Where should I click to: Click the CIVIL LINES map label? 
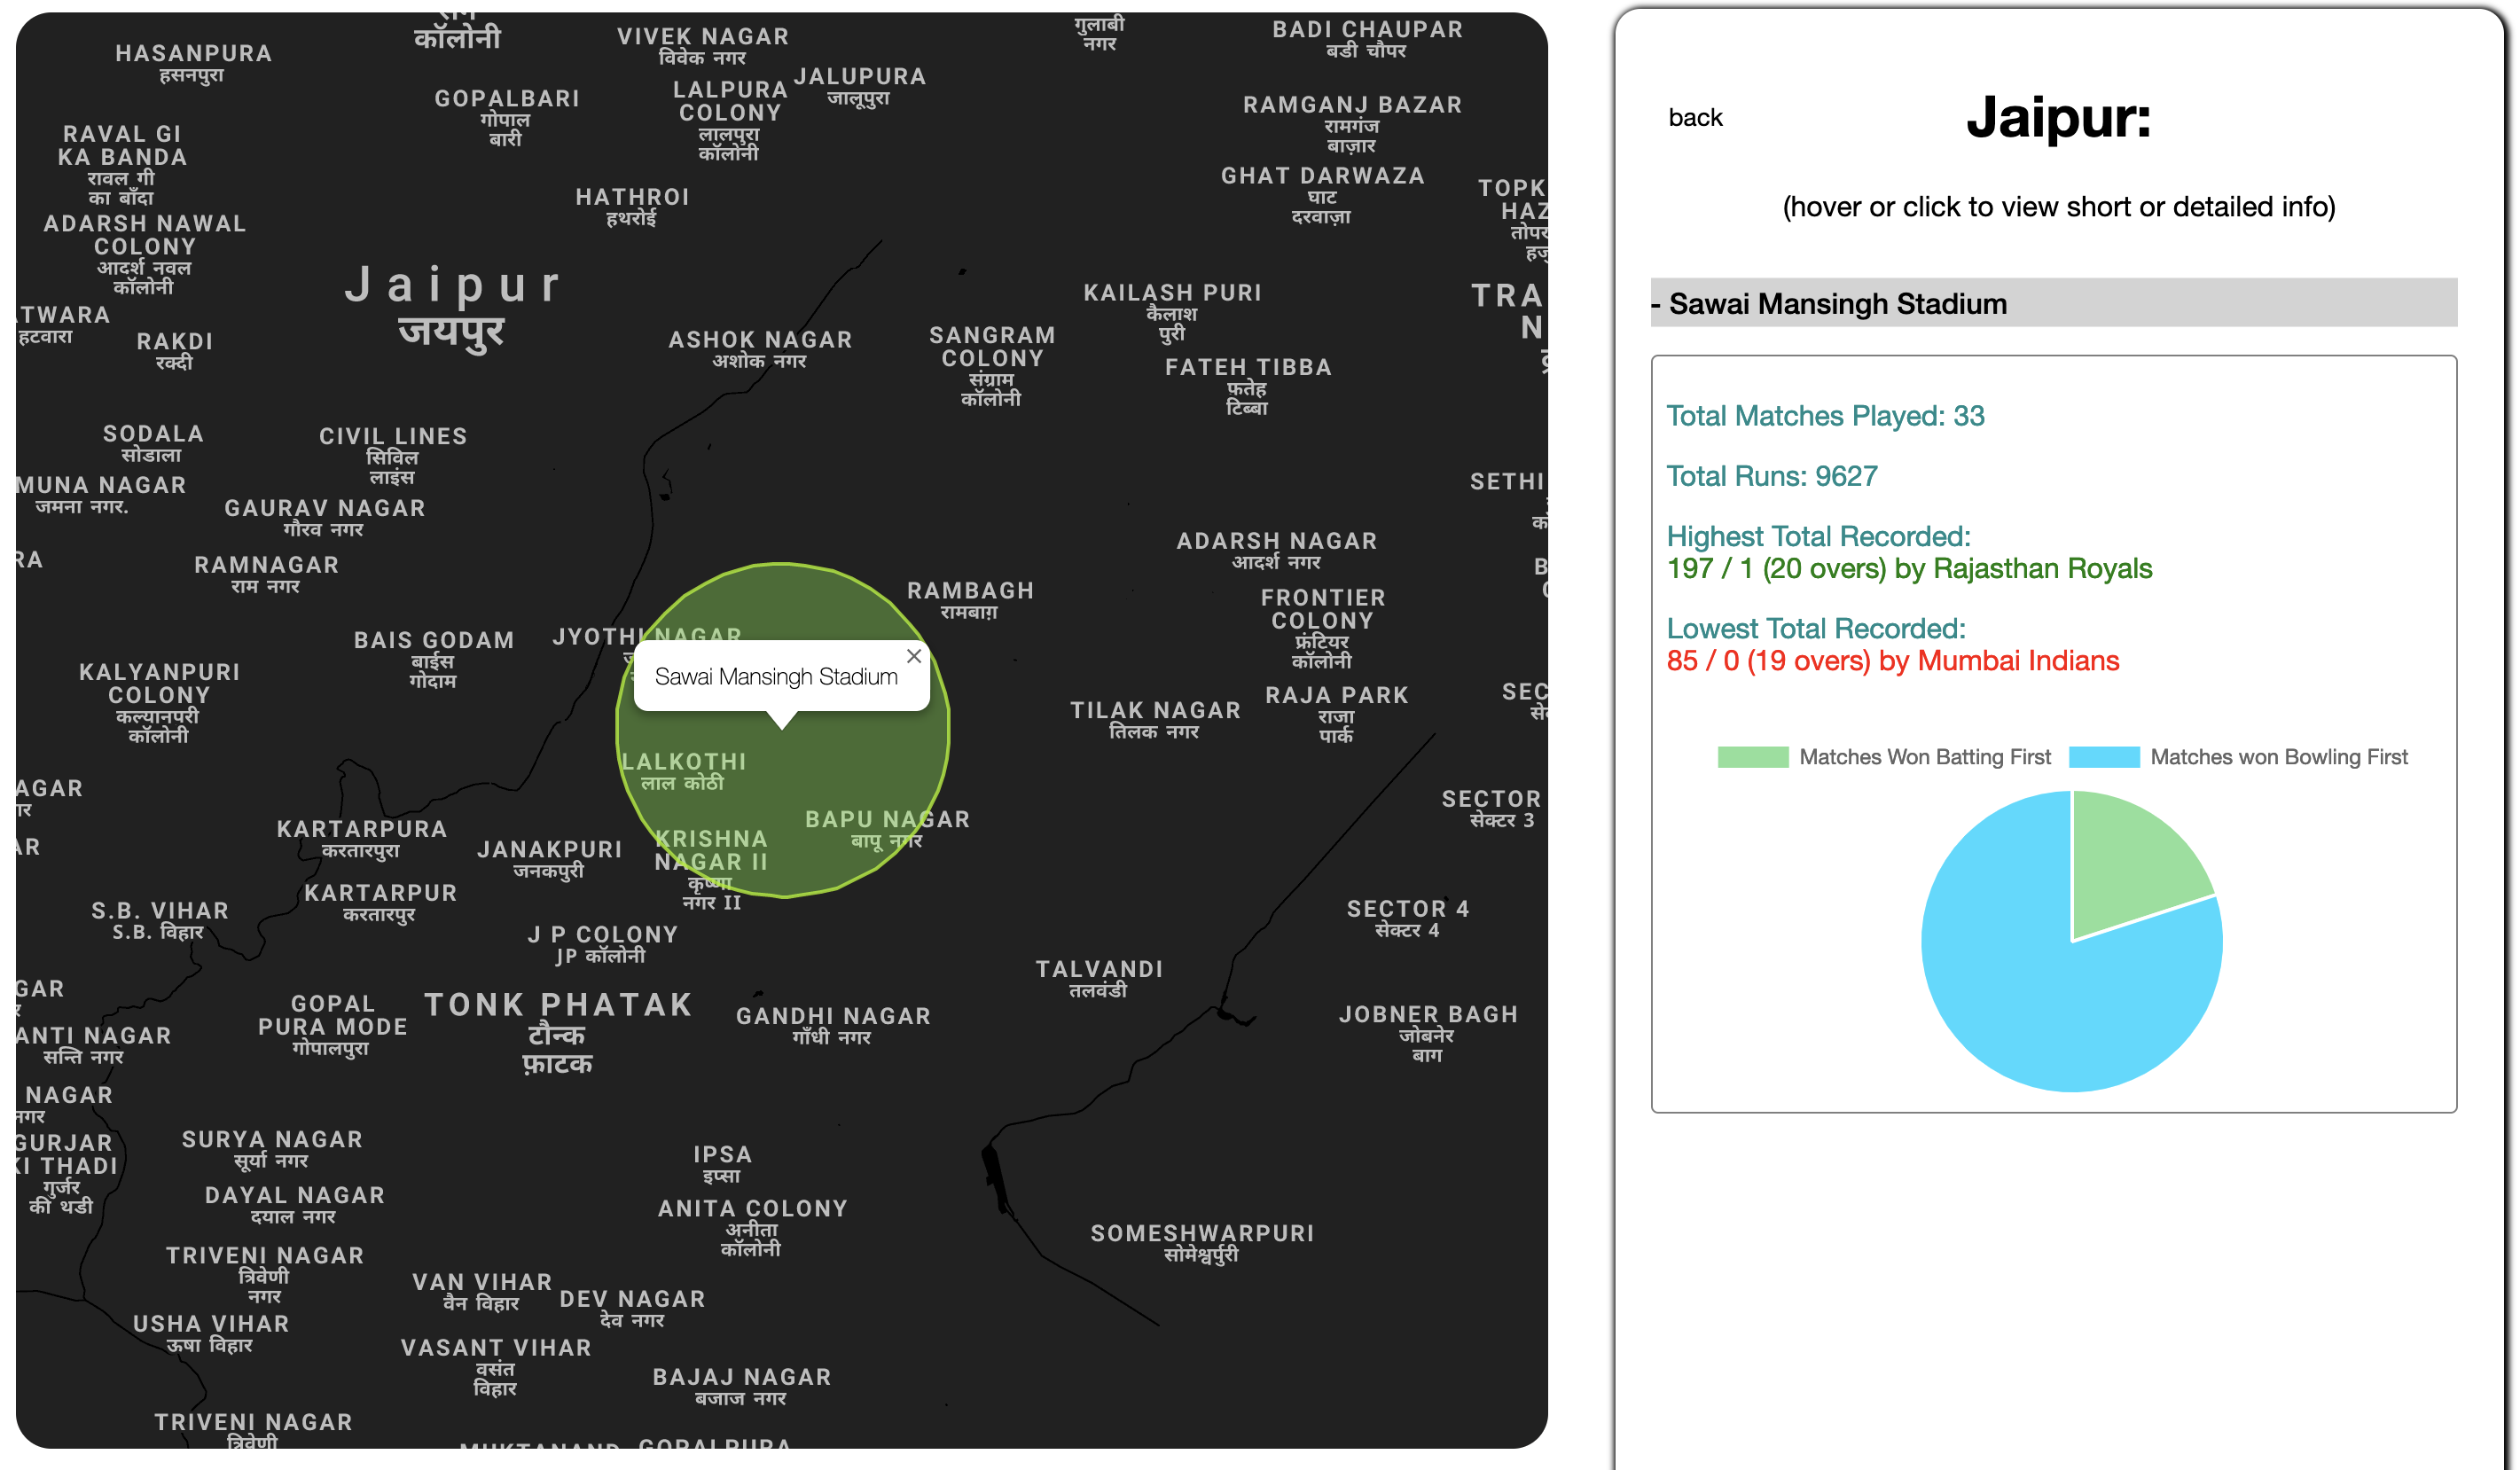393,436
